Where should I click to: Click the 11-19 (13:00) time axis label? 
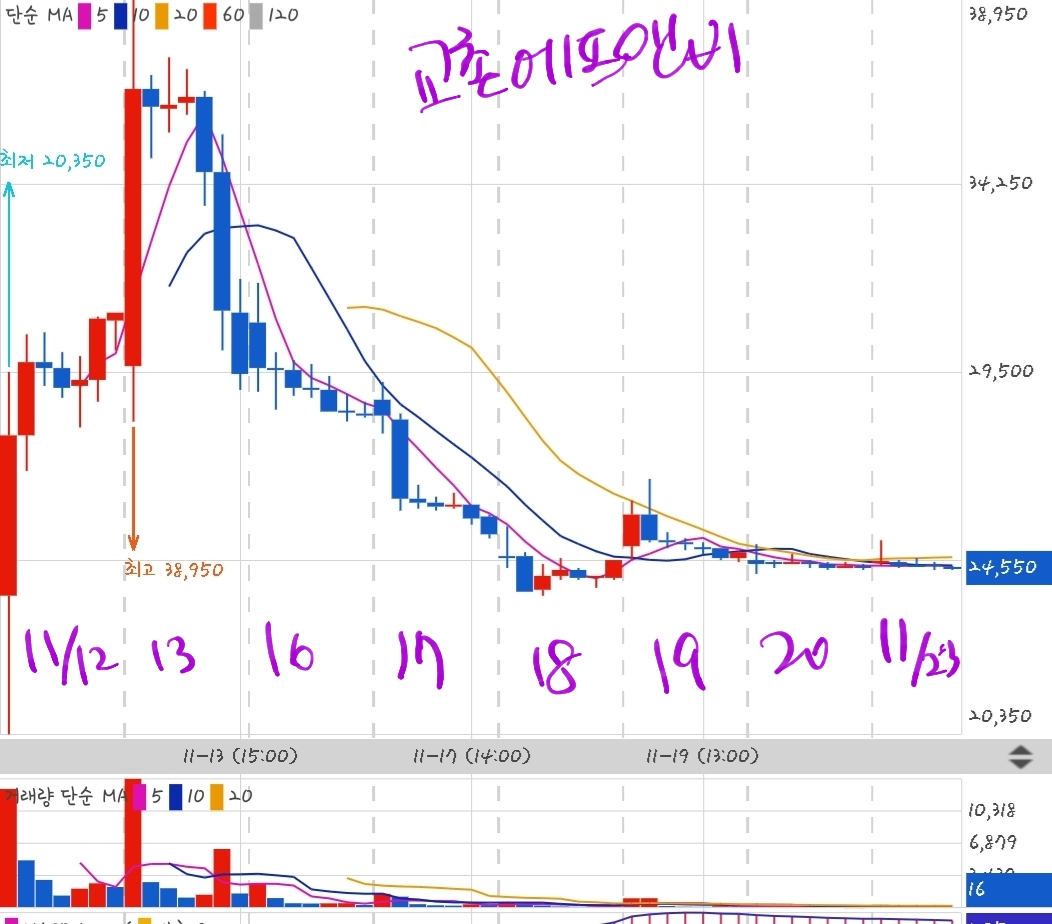point(702,756)
